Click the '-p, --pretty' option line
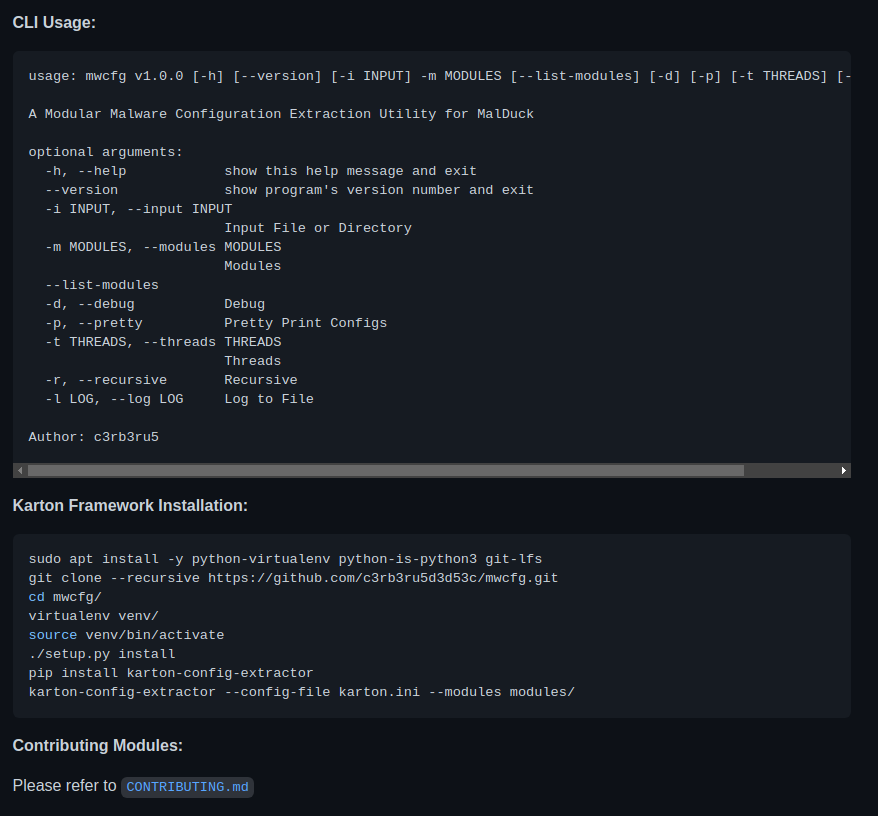The width and height of the screenshot is (878, 816). [x=216, y=324]
